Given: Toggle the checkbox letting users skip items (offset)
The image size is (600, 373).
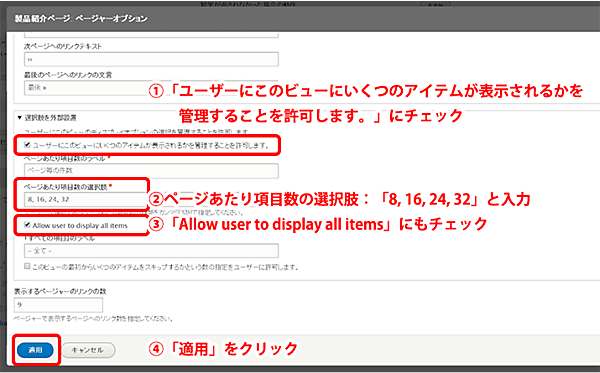Looking at the screenshot, I should [27, 266].
